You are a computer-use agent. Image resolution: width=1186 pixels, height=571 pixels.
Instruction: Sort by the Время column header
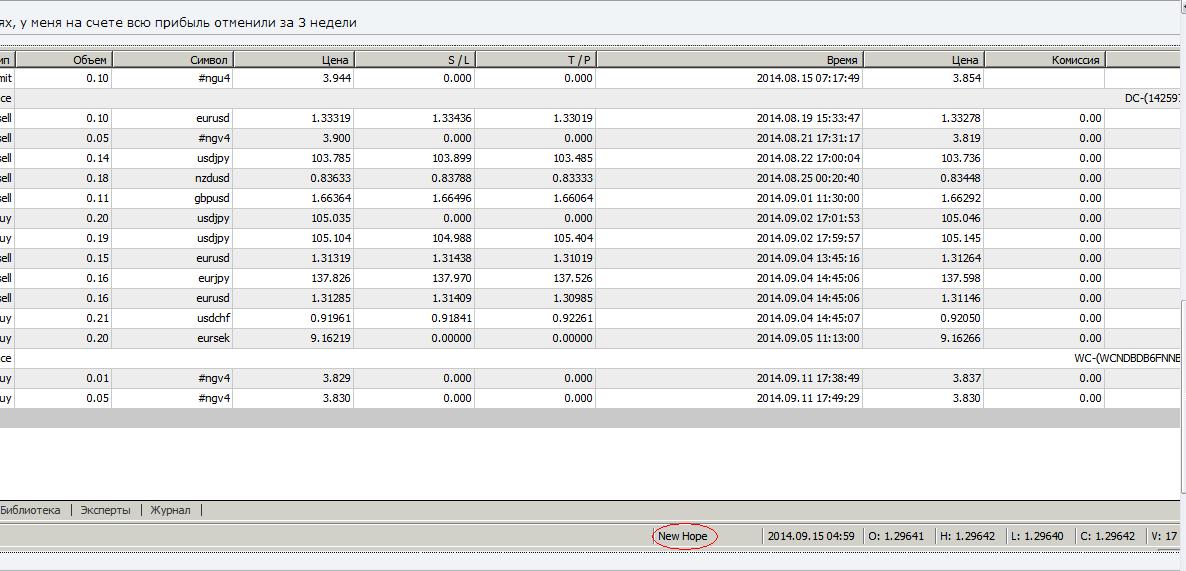(x=729, y=60)
